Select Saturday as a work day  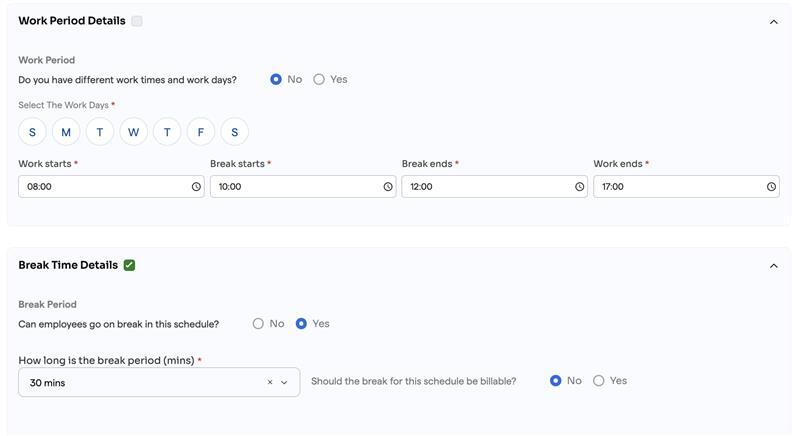(x=234, y=132)
